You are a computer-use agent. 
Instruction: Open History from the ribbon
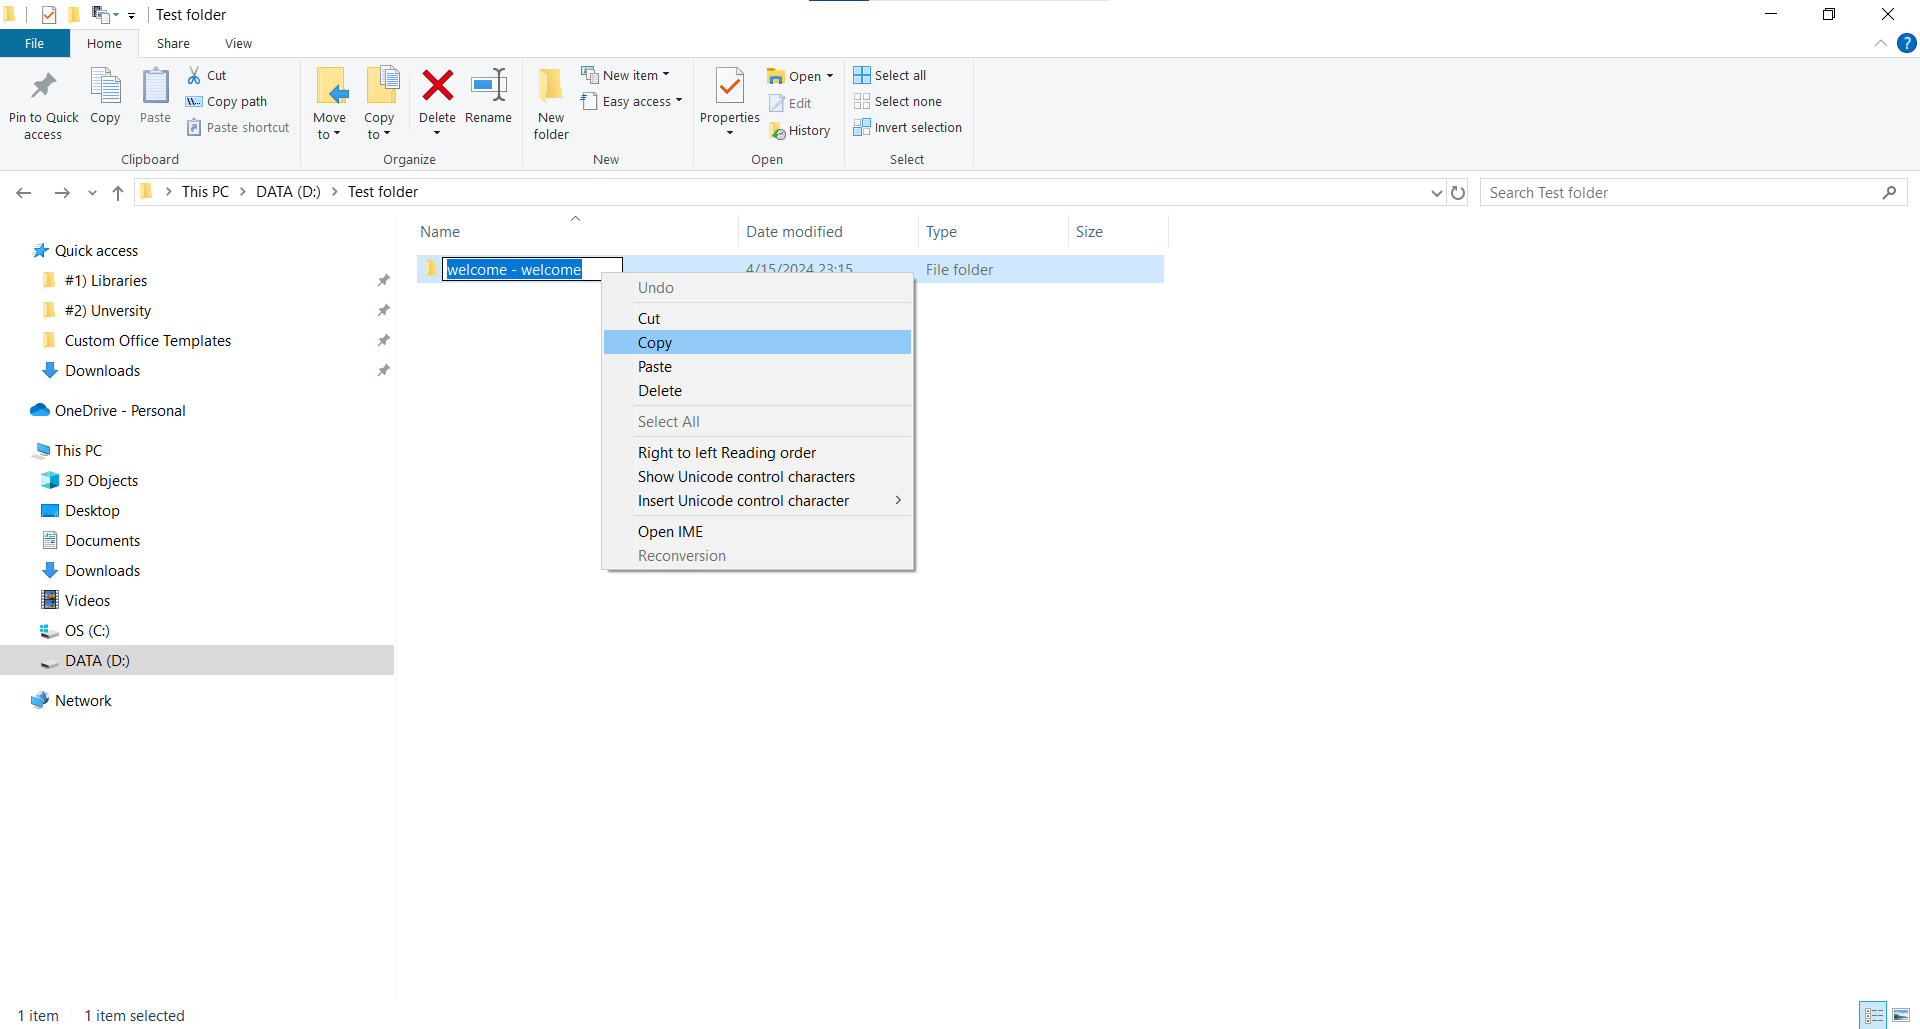click(800, 130)
